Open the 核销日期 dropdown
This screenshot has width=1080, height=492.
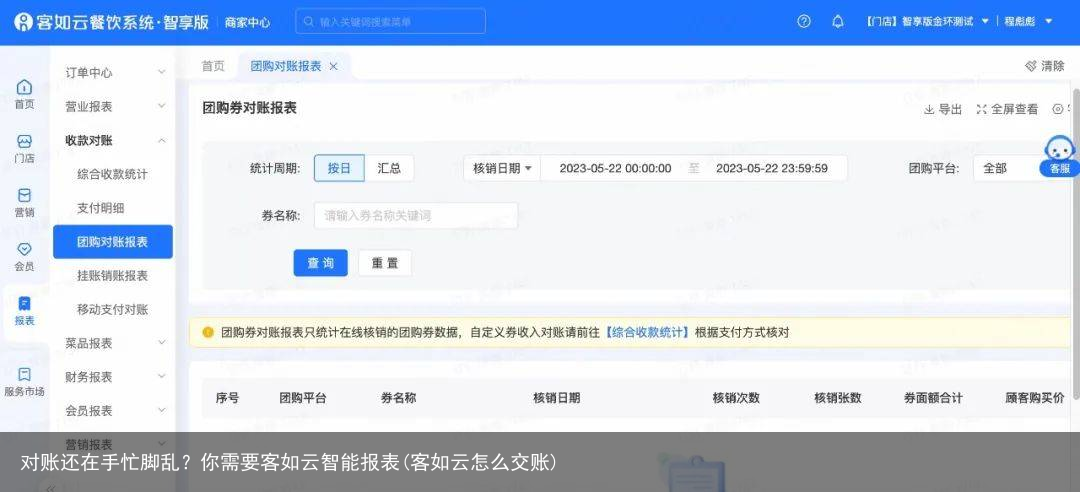pos(502,168)
